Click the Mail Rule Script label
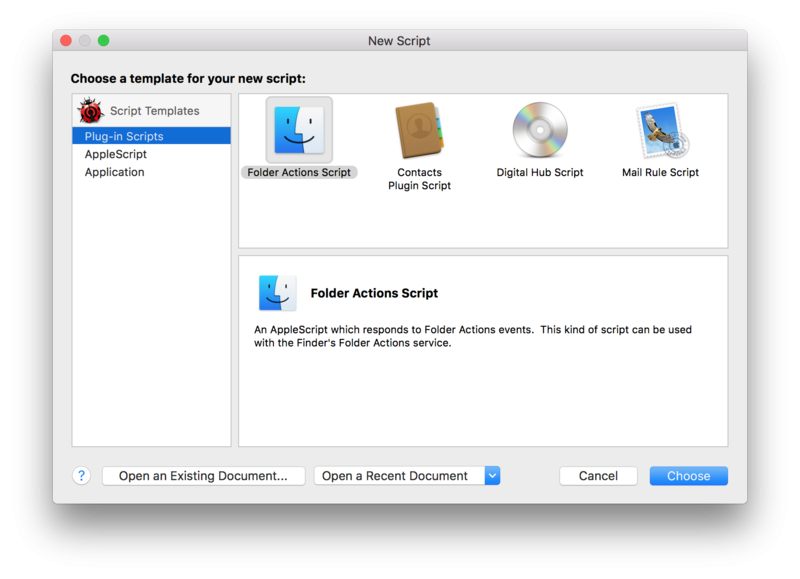Screen dimensions: 800x579 (x=661, y=172)
